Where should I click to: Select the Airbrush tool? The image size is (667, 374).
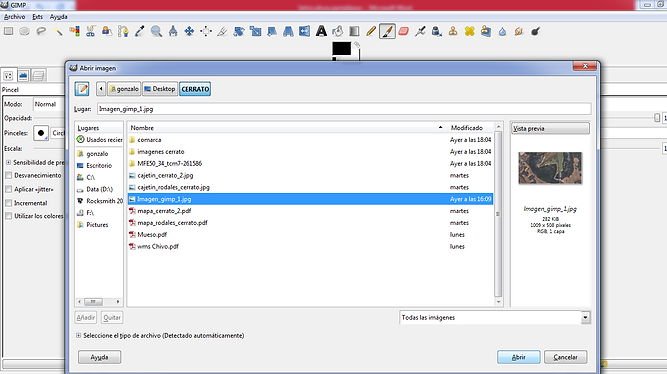[x=420, y=31]
